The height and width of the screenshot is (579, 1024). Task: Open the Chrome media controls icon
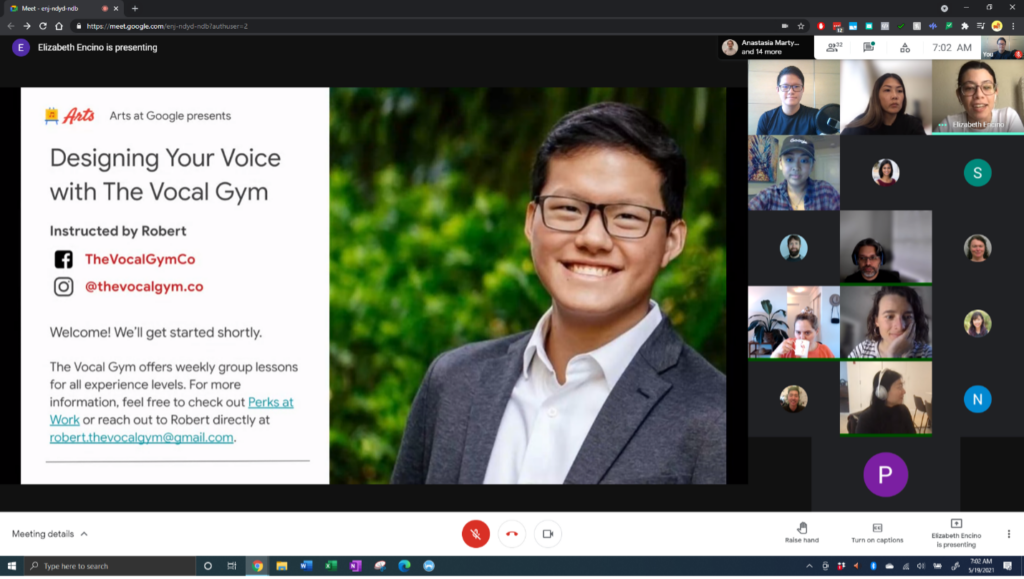980,26
